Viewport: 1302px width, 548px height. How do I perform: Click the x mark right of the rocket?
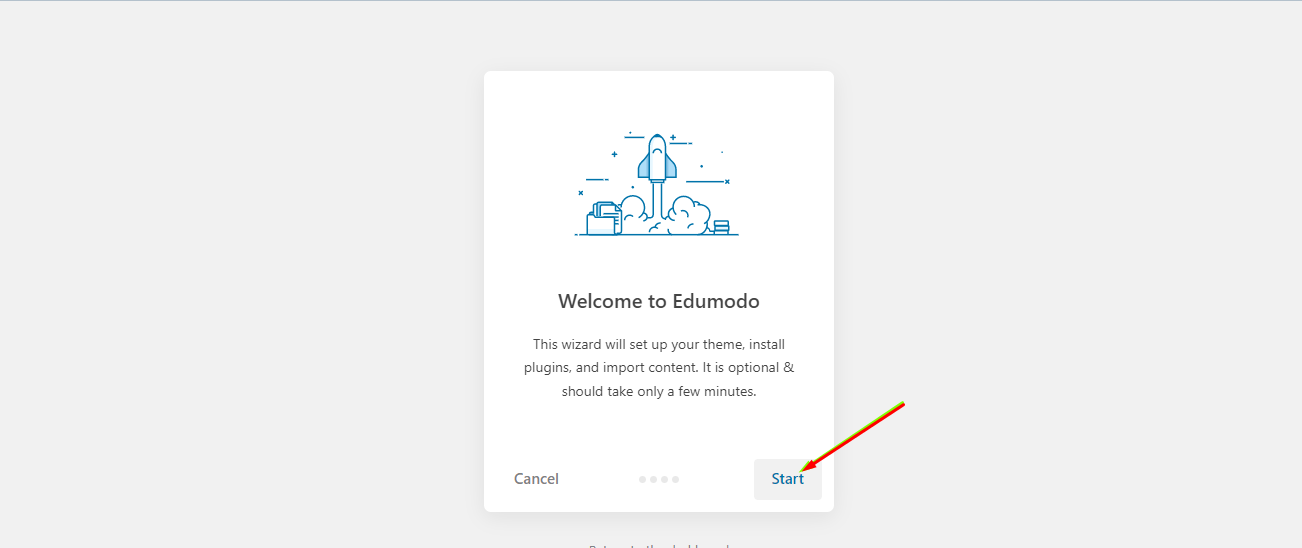[x=727, y=181]
